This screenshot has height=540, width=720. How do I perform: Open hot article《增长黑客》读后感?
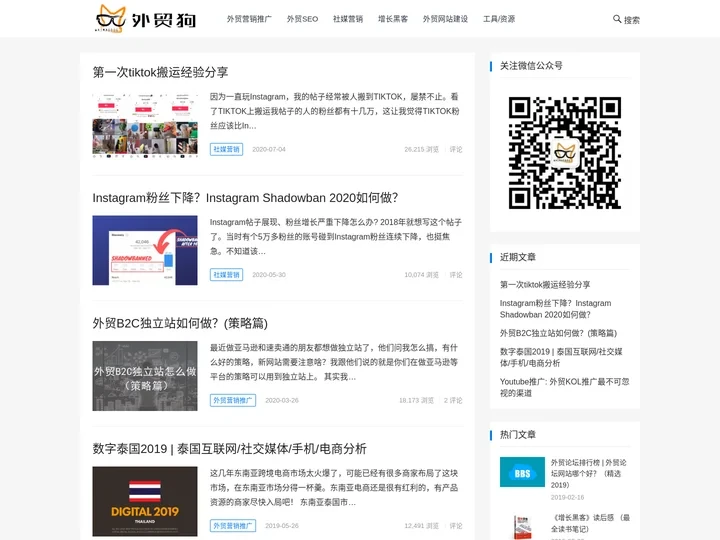590,523
